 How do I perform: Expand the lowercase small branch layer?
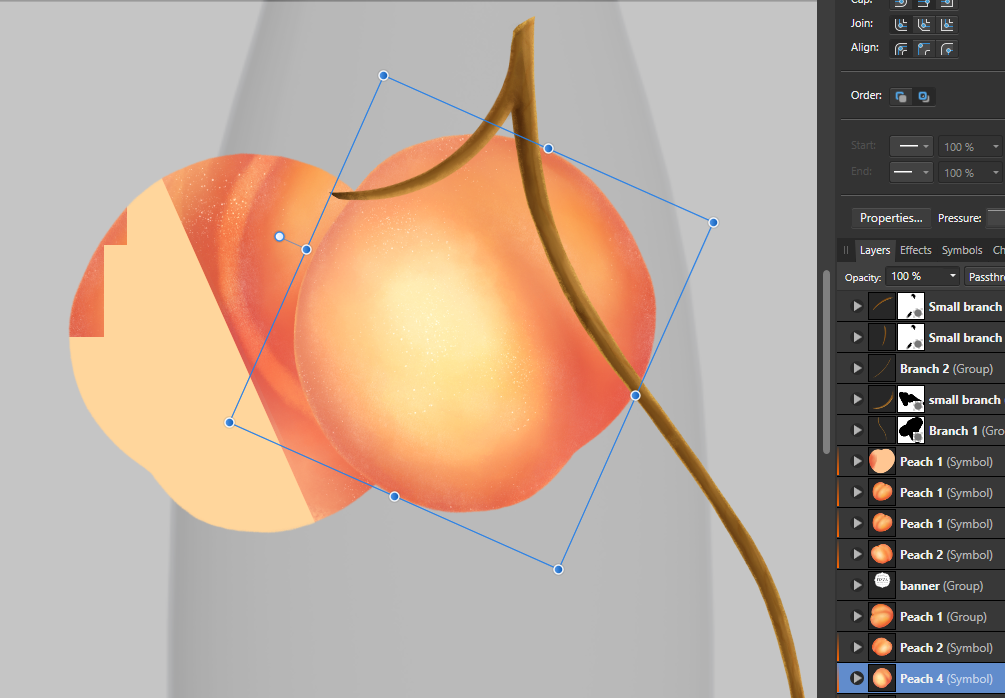[857, 399]
